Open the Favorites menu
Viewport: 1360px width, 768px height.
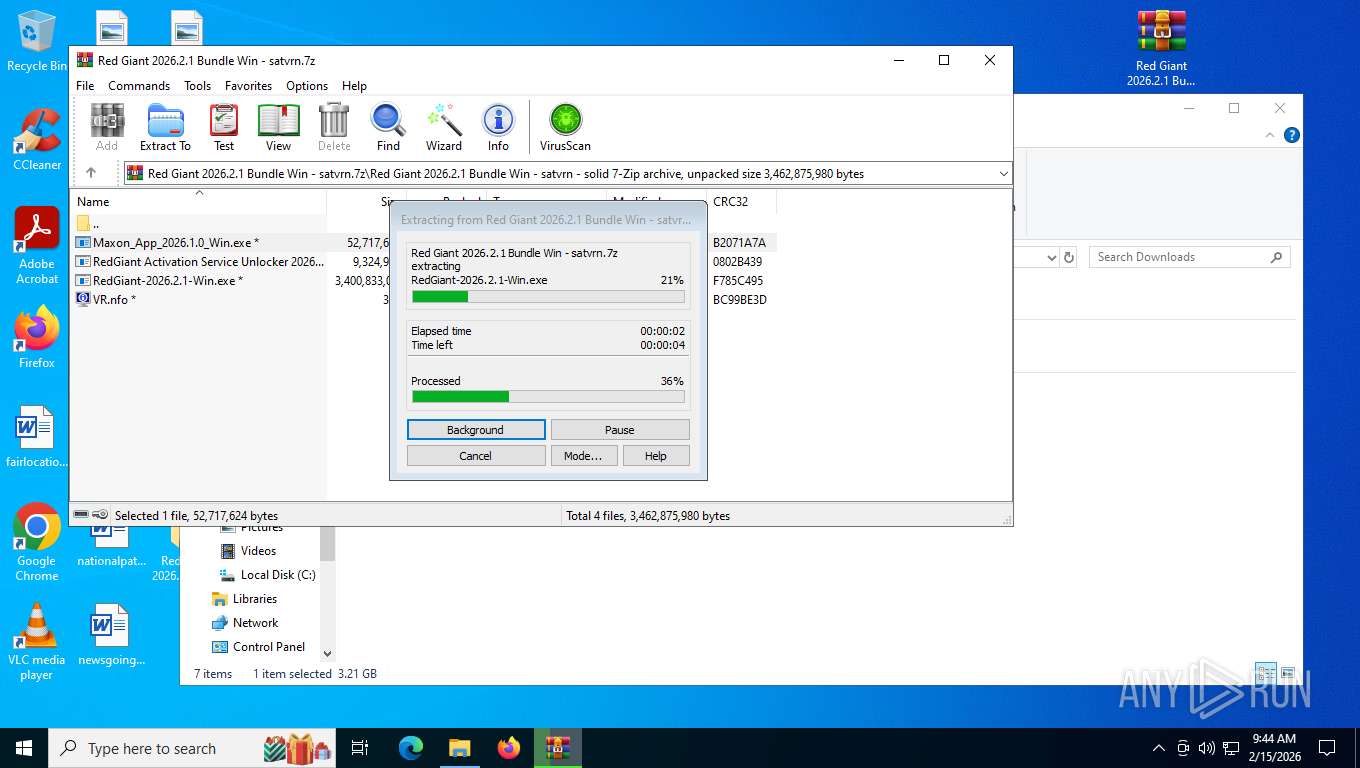coord(248,86)
